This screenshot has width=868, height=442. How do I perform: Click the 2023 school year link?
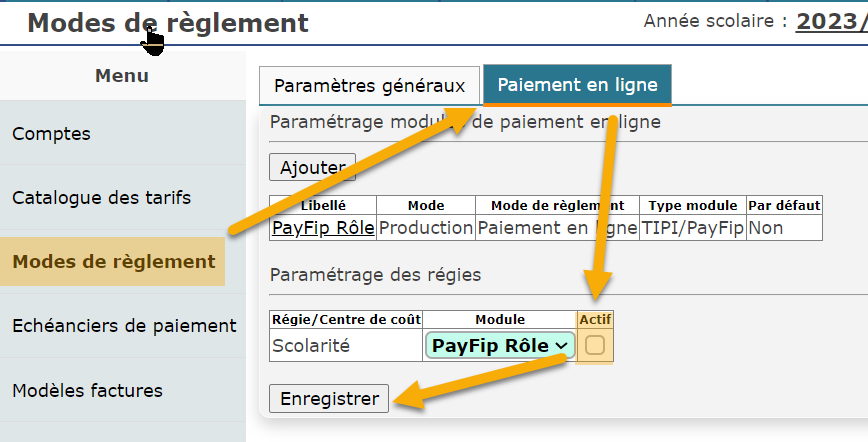point(831,22)
